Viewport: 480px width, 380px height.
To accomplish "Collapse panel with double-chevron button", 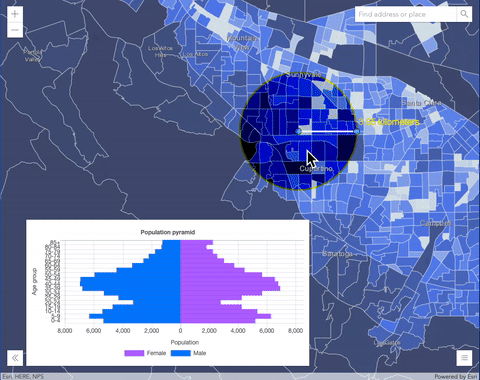I will click(15, 358).
